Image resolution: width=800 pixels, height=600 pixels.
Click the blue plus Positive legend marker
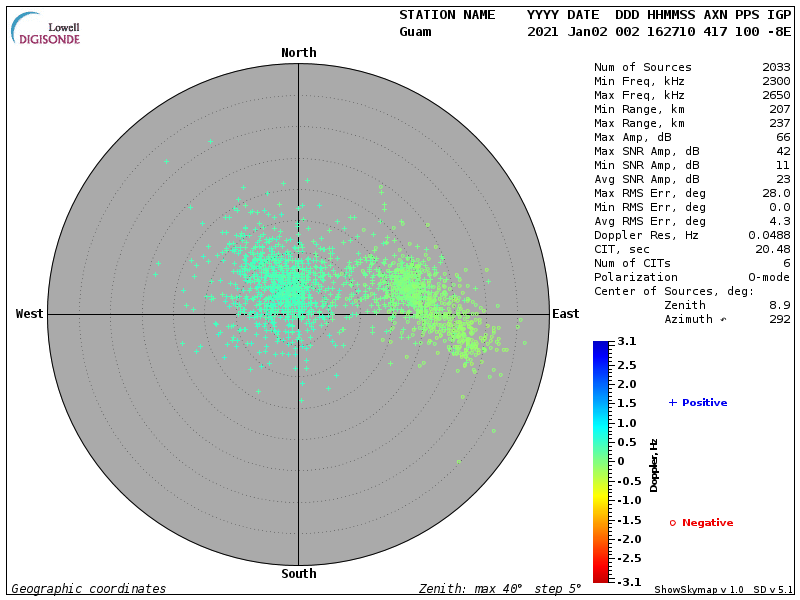coord(673,403)
